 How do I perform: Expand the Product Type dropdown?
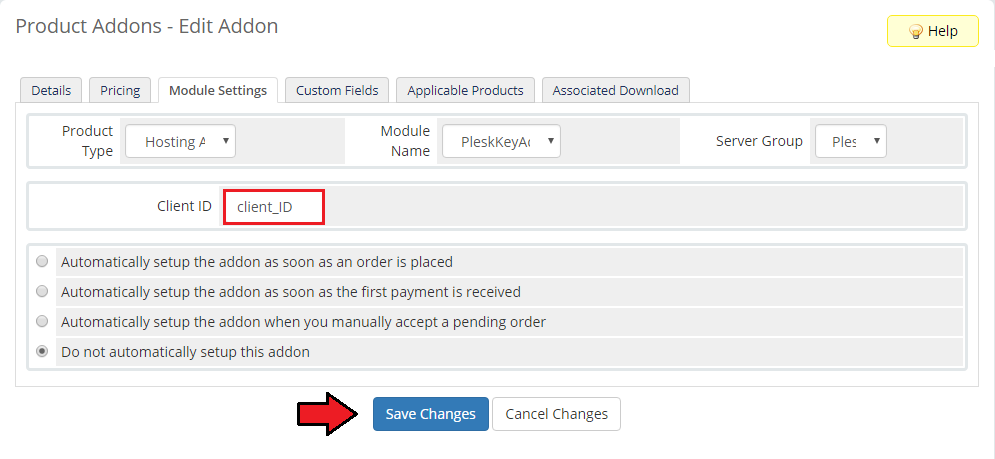pos(180,142)
